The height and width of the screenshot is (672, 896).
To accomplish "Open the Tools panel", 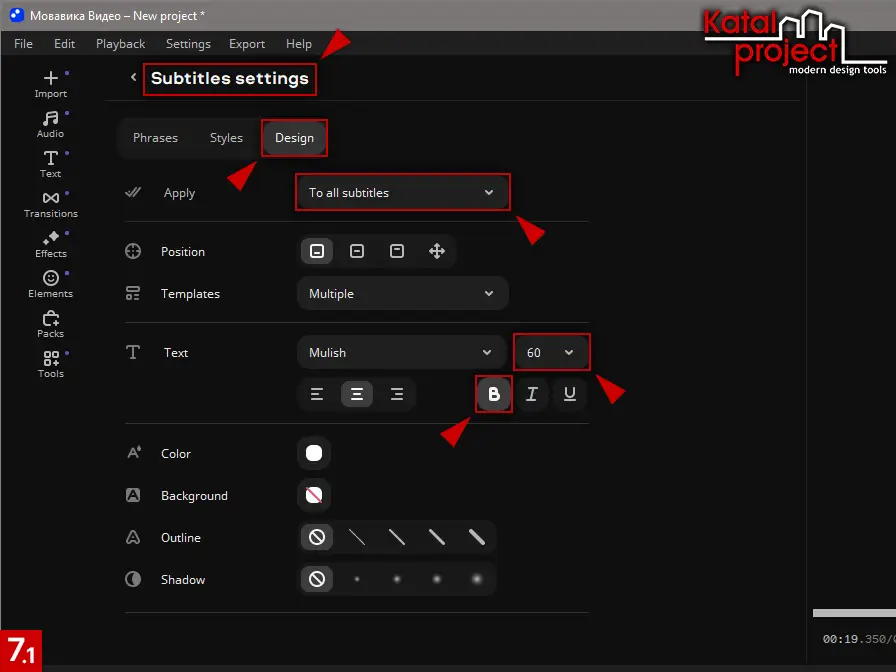I will (50, 364).
